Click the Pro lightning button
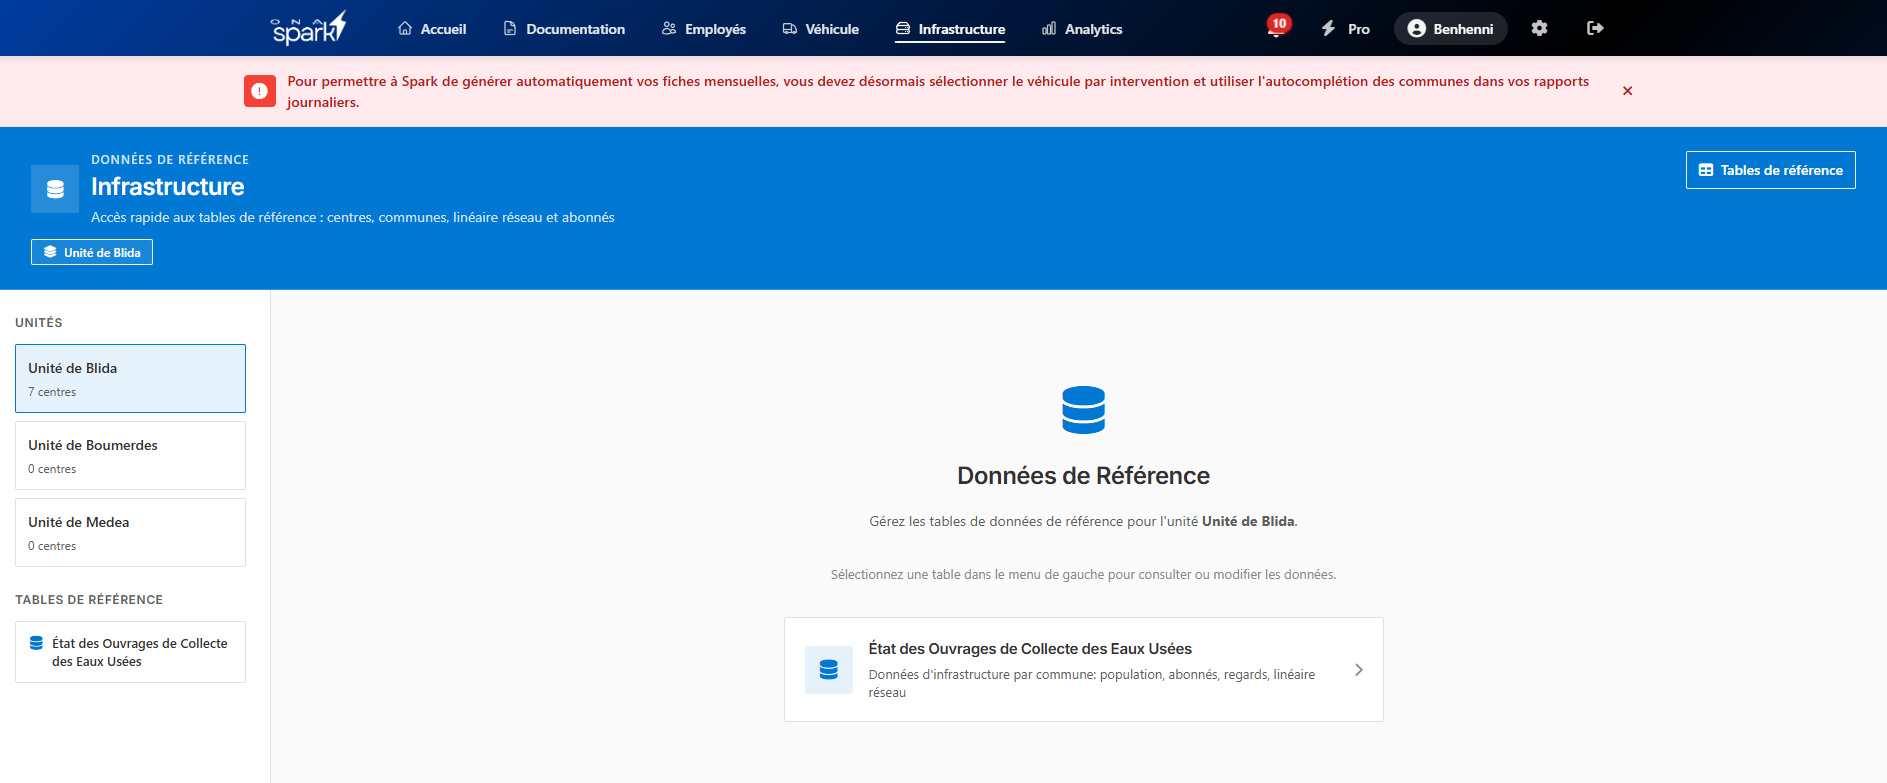The height and width of the screenshot is (783, 1887). coord(1345,29)
